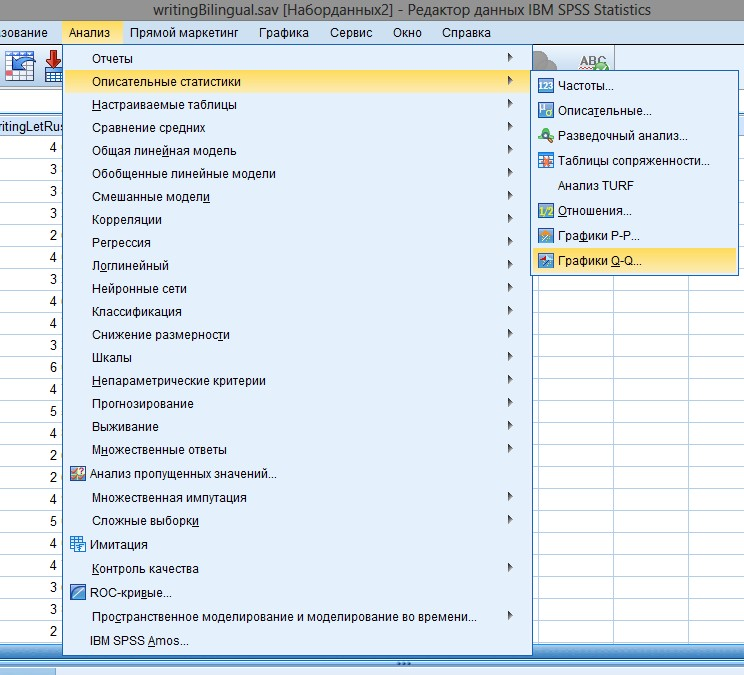Viewport: 744px width, 675px height.
Task: Launch IBM SPSS Amos...
Action: [x=297, y=640]
